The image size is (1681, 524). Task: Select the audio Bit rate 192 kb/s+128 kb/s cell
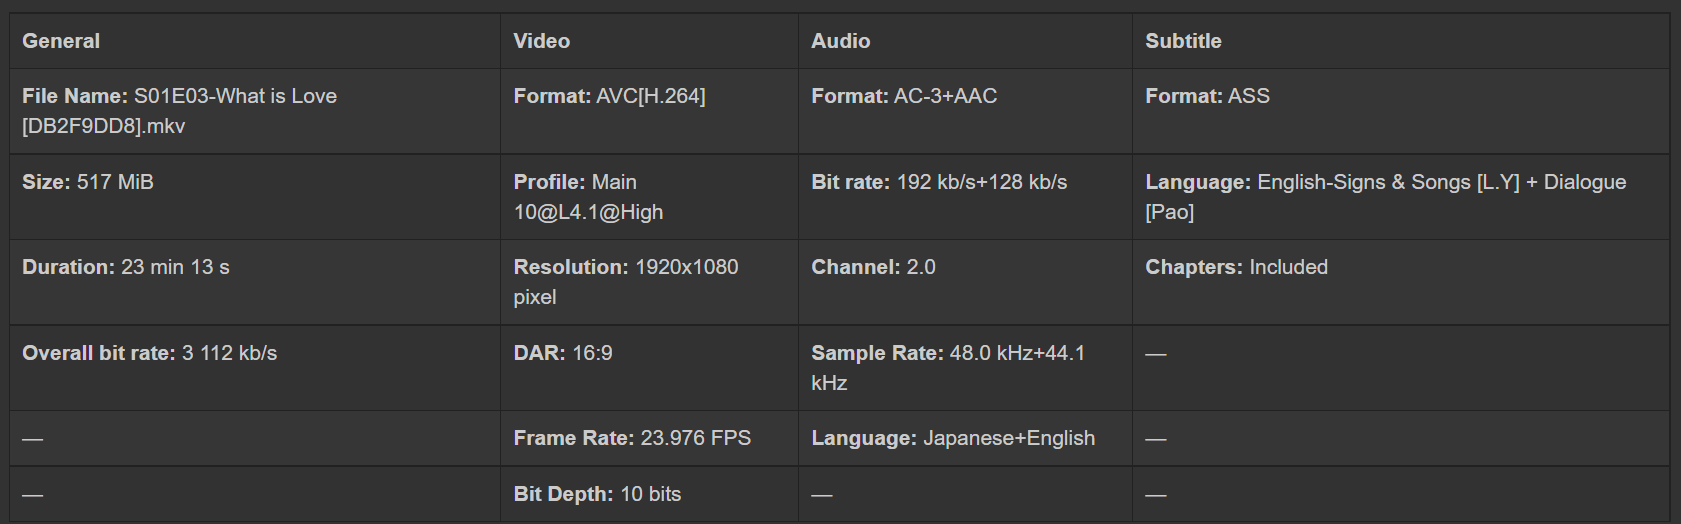(939, 182)
